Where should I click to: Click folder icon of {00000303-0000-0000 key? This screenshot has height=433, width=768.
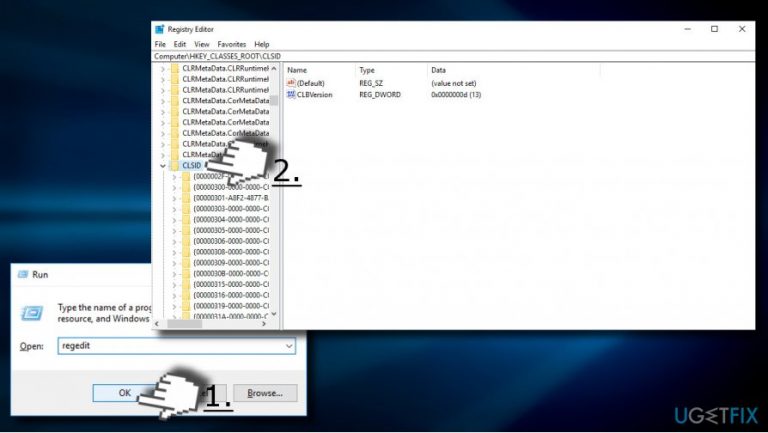coord(186,209)
